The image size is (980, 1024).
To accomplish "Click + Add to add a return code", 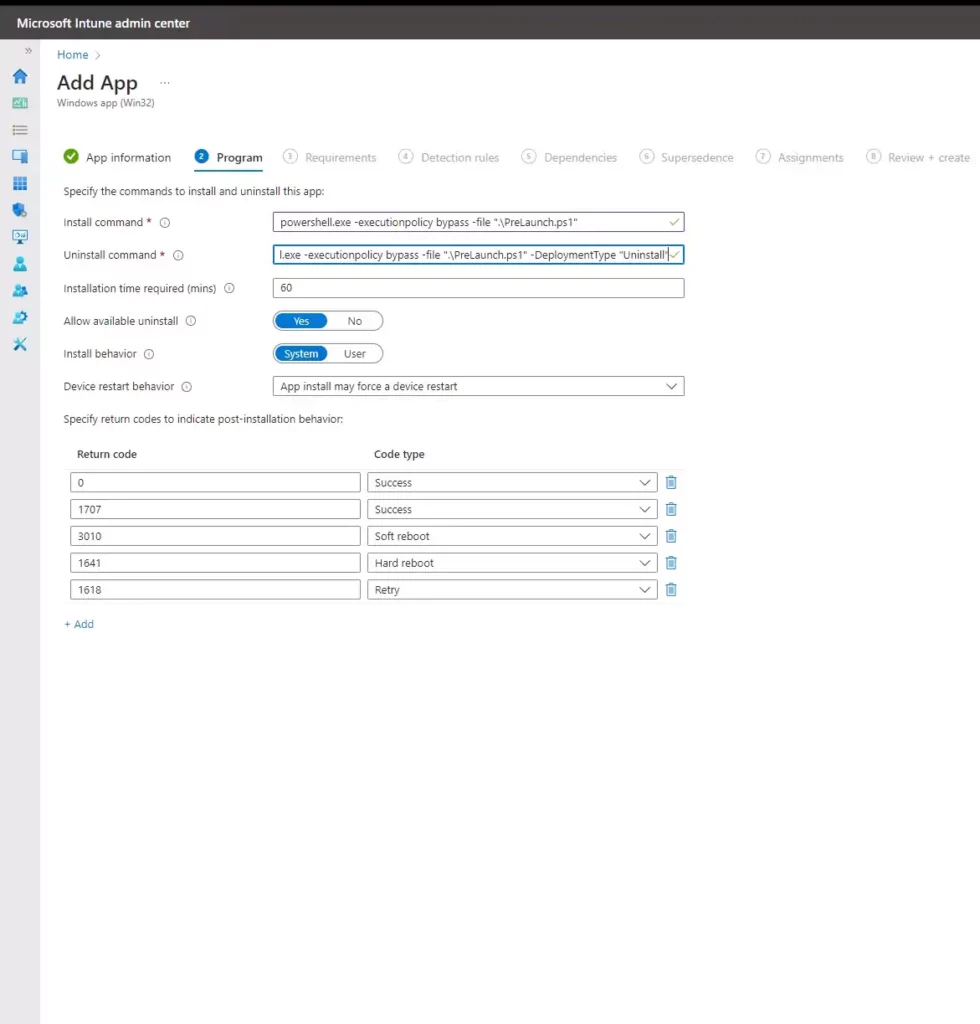I will (79, 624).
